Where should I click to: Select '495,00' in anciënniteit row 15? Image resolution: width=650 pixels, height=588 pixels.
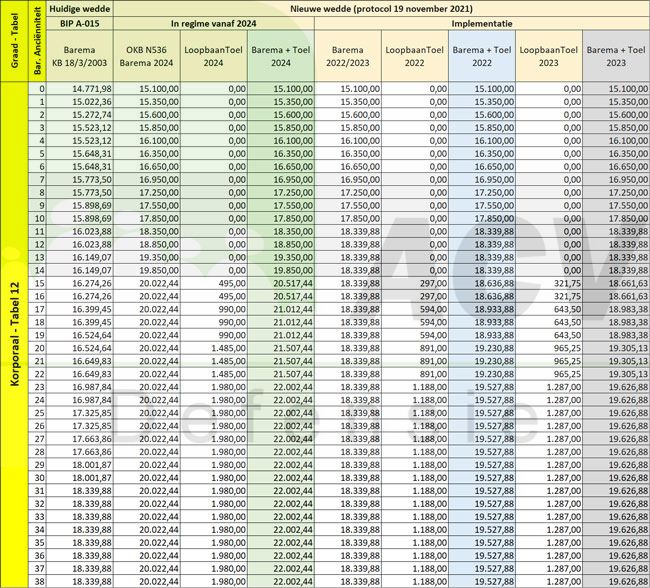click(x=232, y=283)
